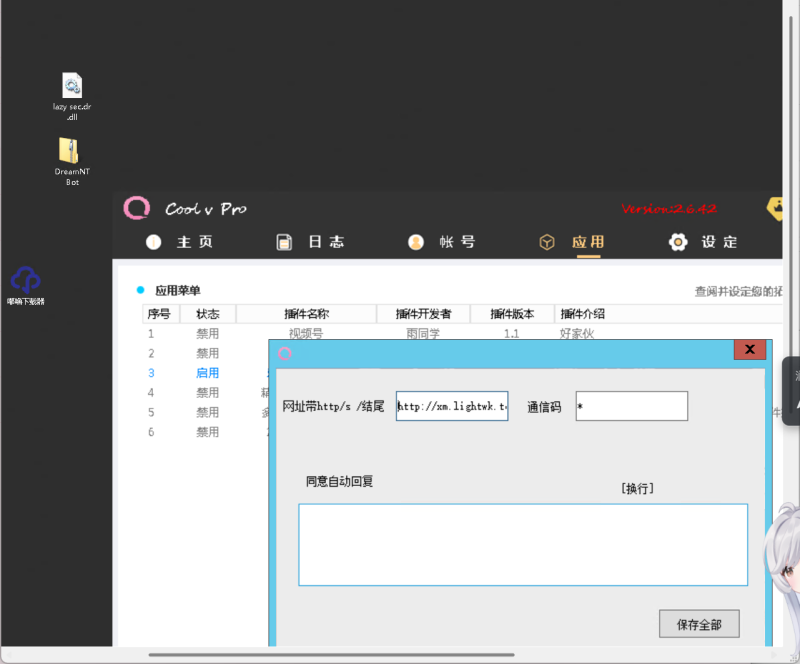The width and height of the screenshot is (800, 664).
Task: Click the http://xm.lightwk URL input field
Action: click(x=451, y=406)
